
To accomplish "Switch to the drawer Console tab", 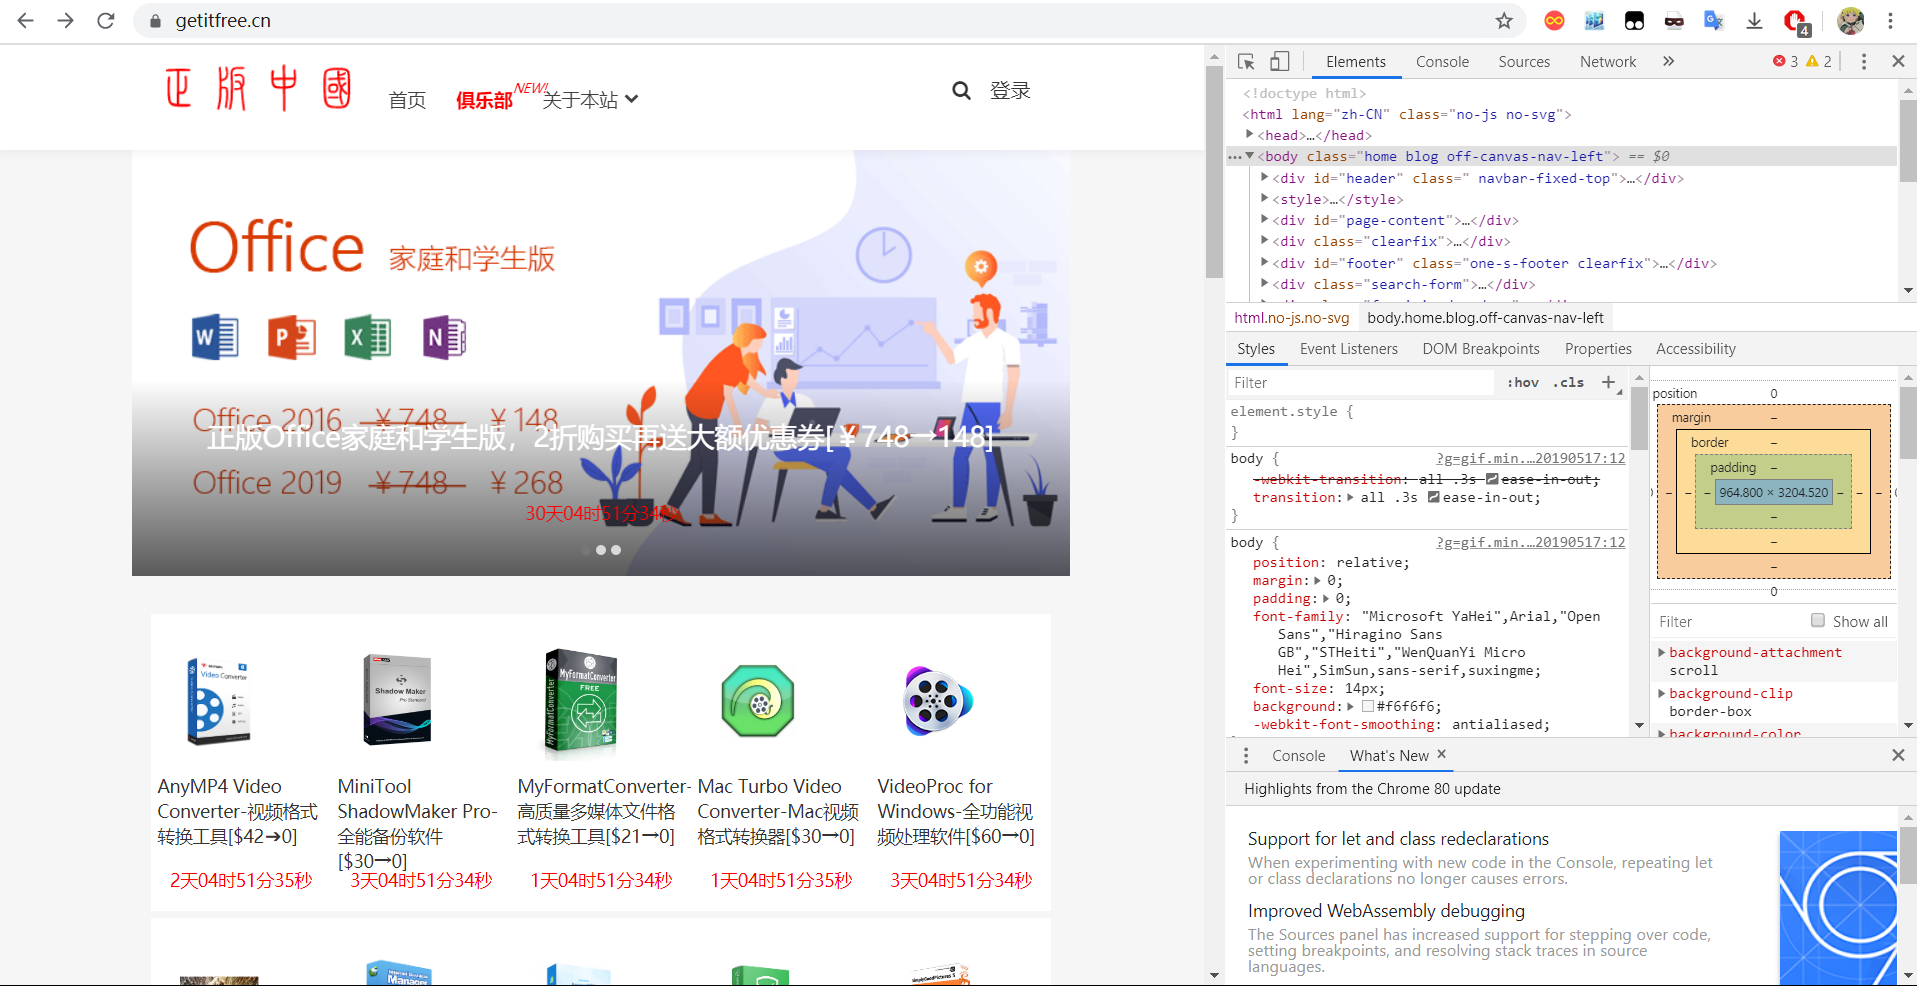I will [x=1298, y=756].
